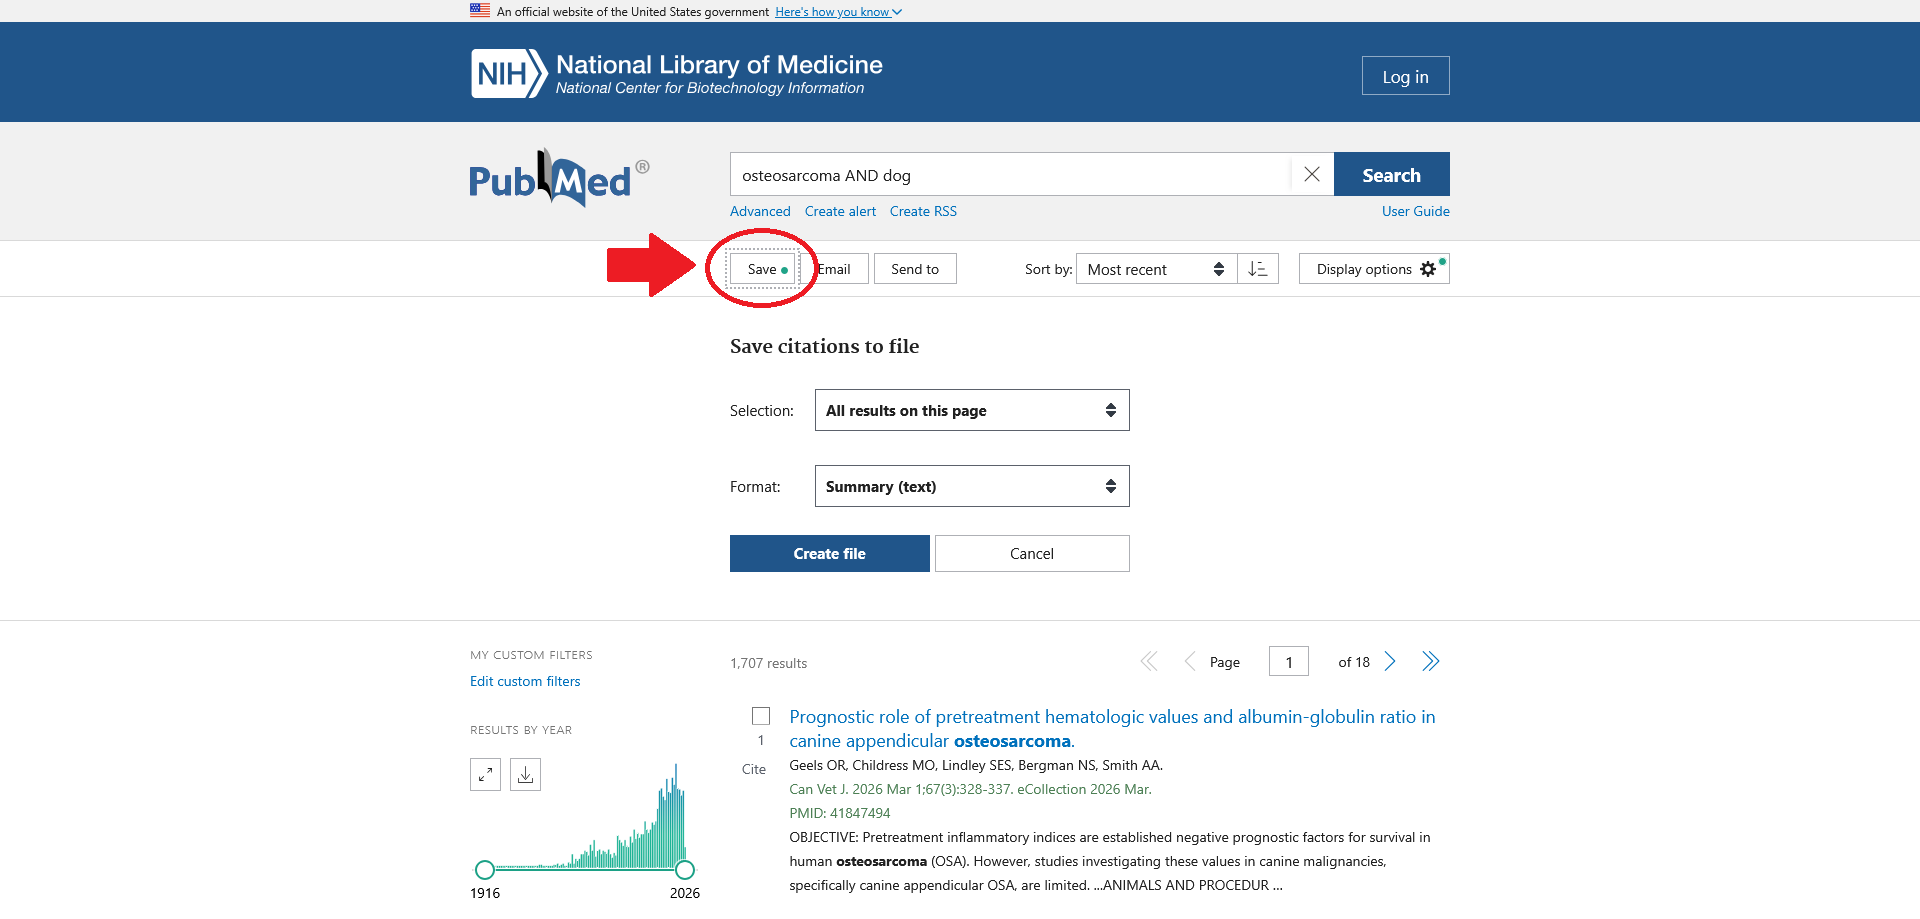Click the Save button
The width and height of the screenshot is (1920, 919).
click(763, 269)
